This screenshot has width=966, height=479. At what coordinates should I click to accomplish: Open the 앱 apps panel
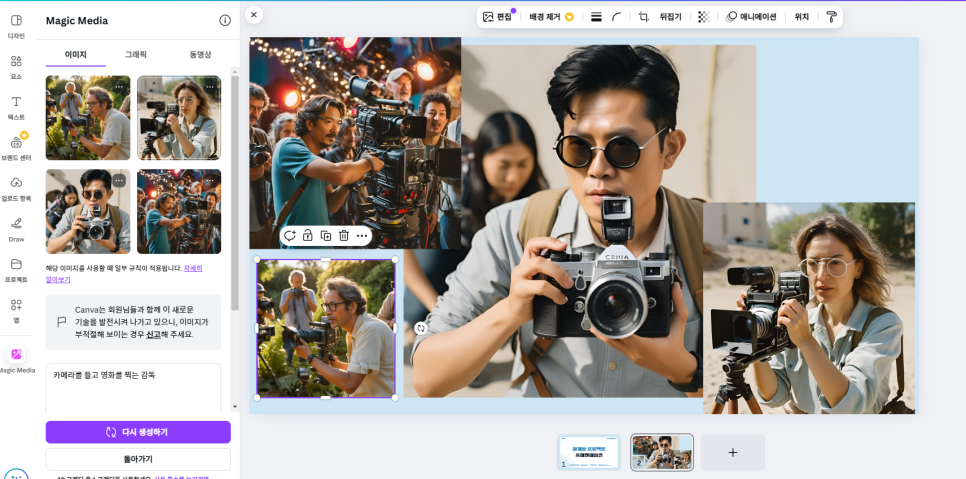click(16, 310)
